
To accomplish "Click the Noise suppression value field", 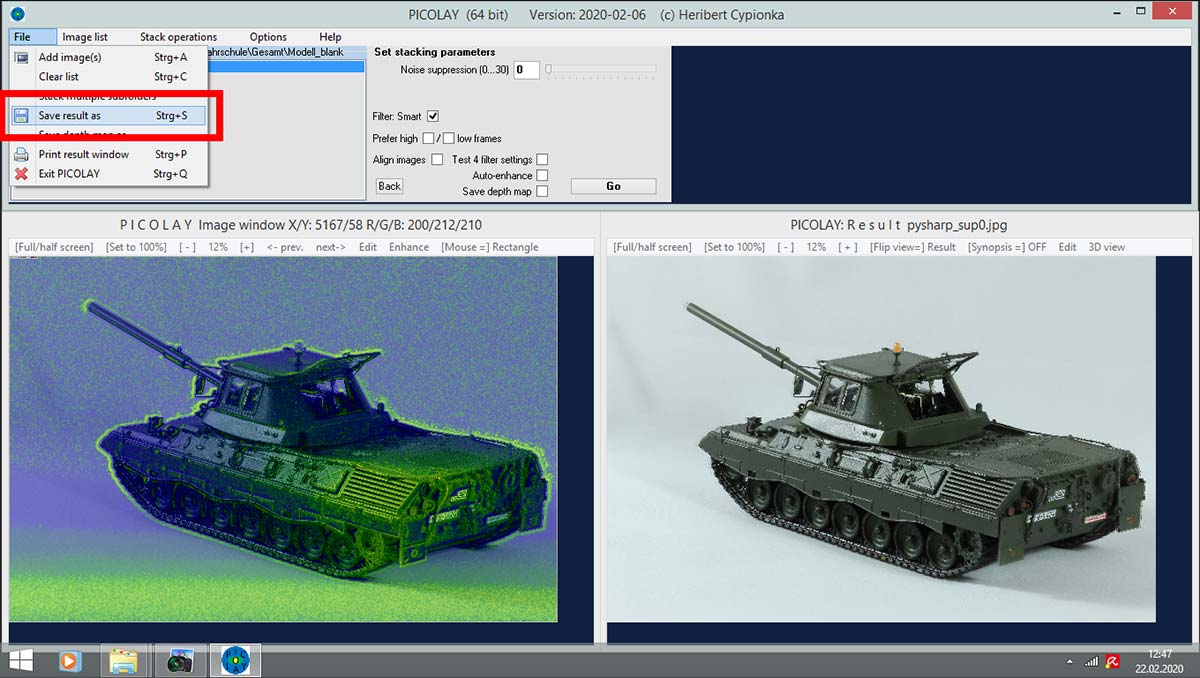I will point(526,70).
